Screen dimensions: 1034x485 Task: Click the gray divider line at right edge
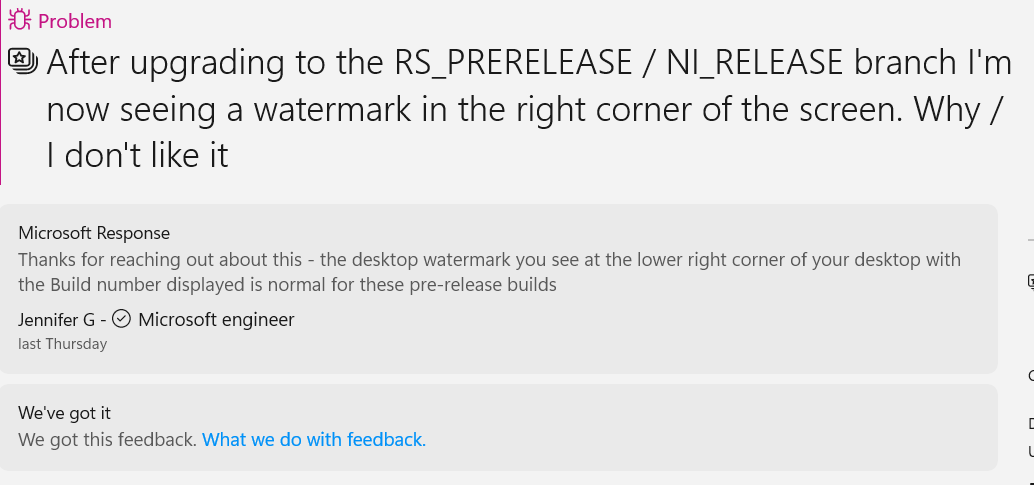1031,240
